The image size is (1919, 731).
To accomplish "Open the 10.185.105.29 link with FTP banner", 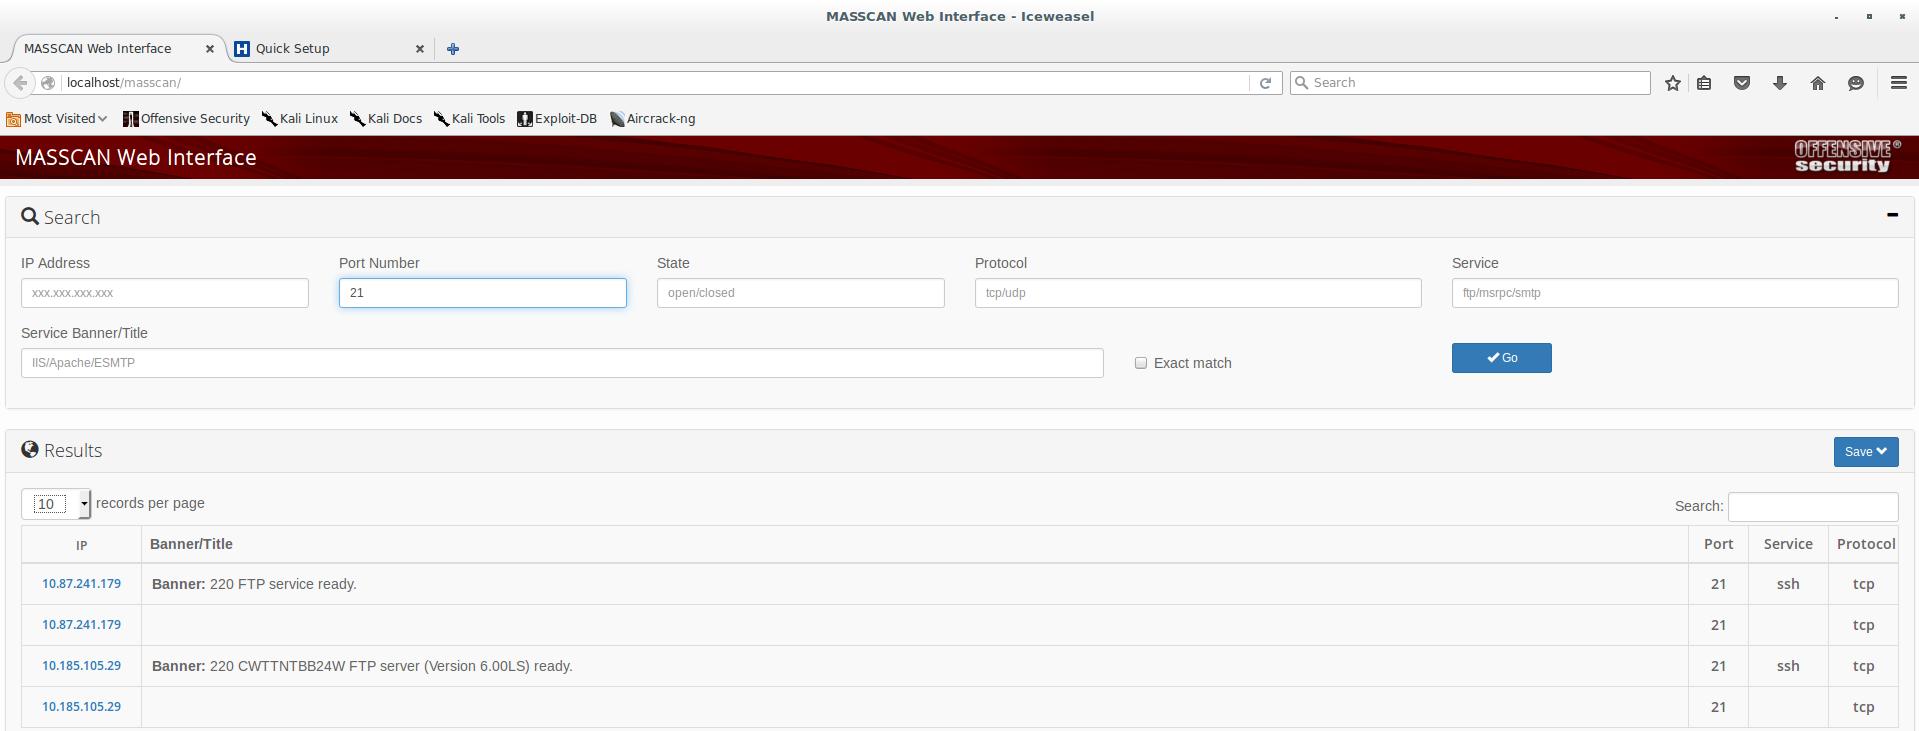I will tap(81, 666).
